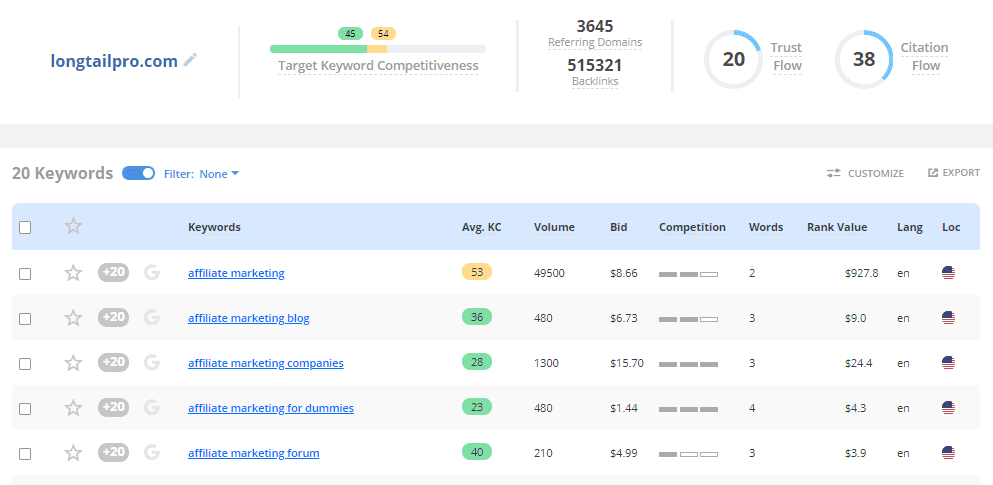This screenshot has height=485, width=993.
Task: Sort by the Volume column header
Action: [554, 227]
